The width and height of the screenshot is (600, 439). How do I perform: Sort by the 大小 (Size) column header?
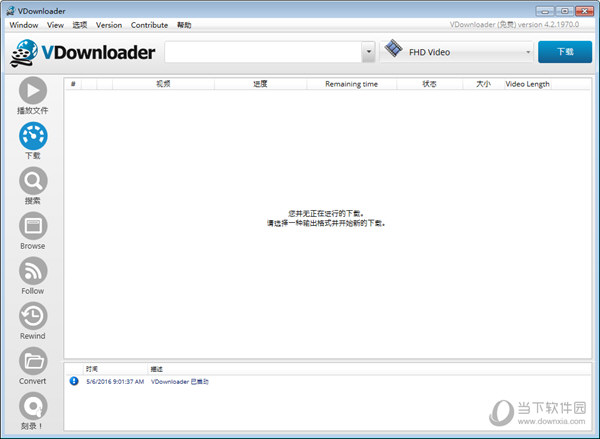click(x=483, y=84)
